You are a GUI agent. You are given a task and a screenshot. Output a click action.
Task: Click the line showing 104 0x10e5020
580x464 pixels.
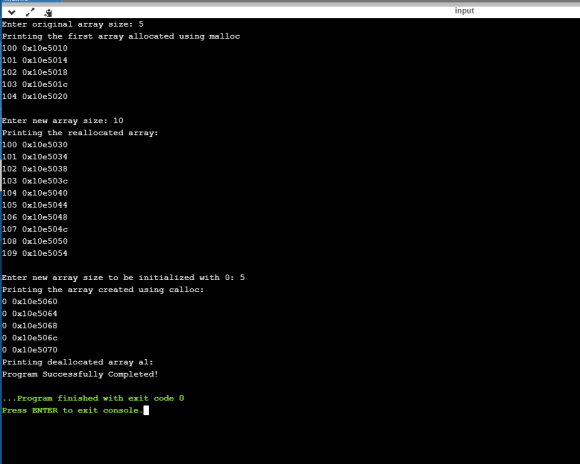(35, 97)
